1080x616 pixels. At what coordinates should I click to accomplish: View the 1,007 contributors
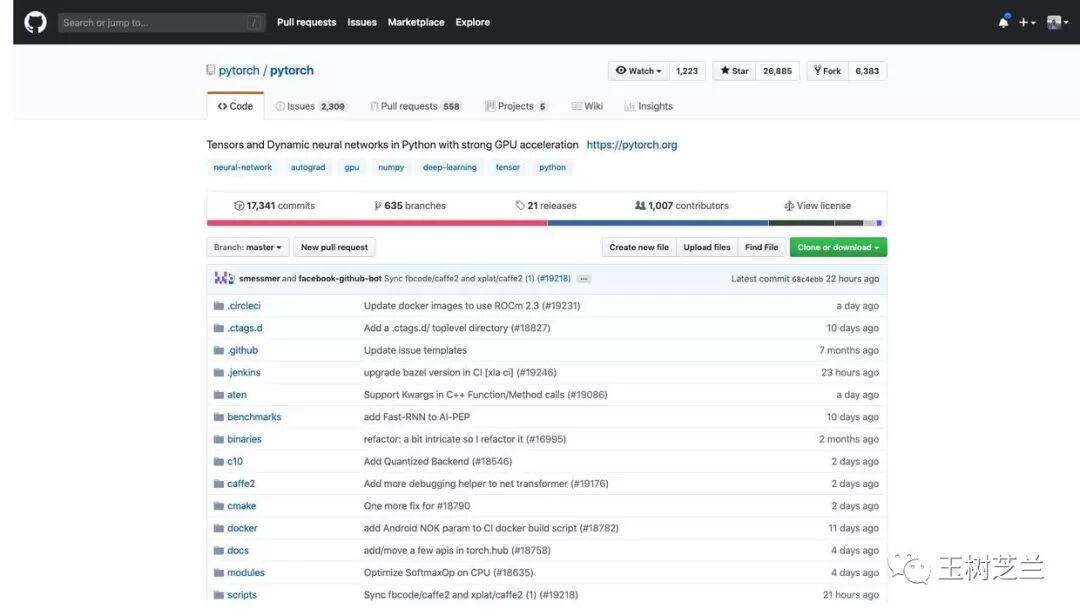[681, 205]
